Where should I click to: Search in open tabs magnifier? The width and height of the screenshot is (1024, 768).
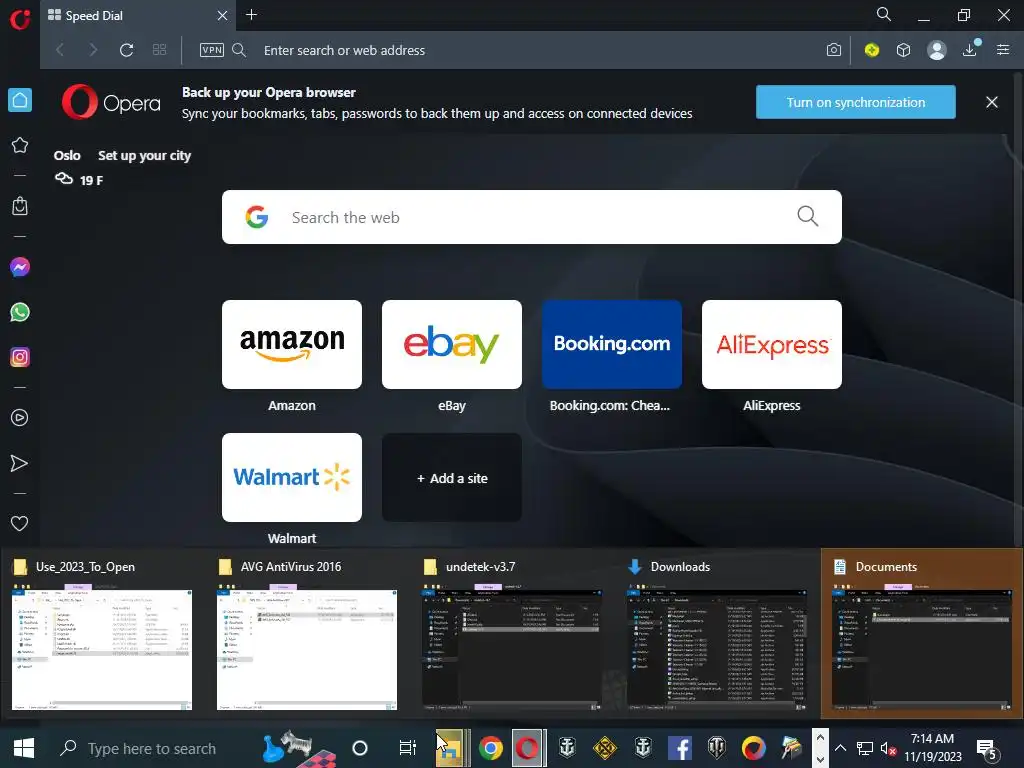coord(884,14)
